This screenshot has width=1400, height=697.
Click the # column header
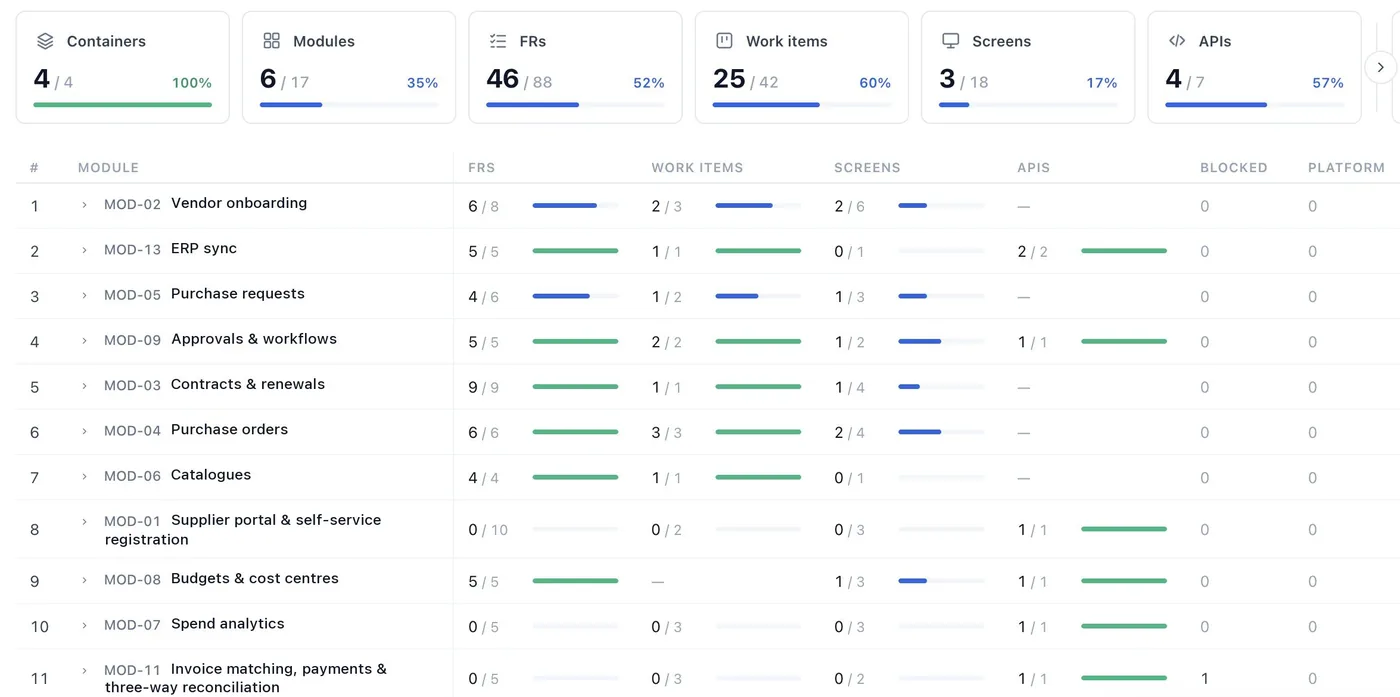(x=34, y=168)
